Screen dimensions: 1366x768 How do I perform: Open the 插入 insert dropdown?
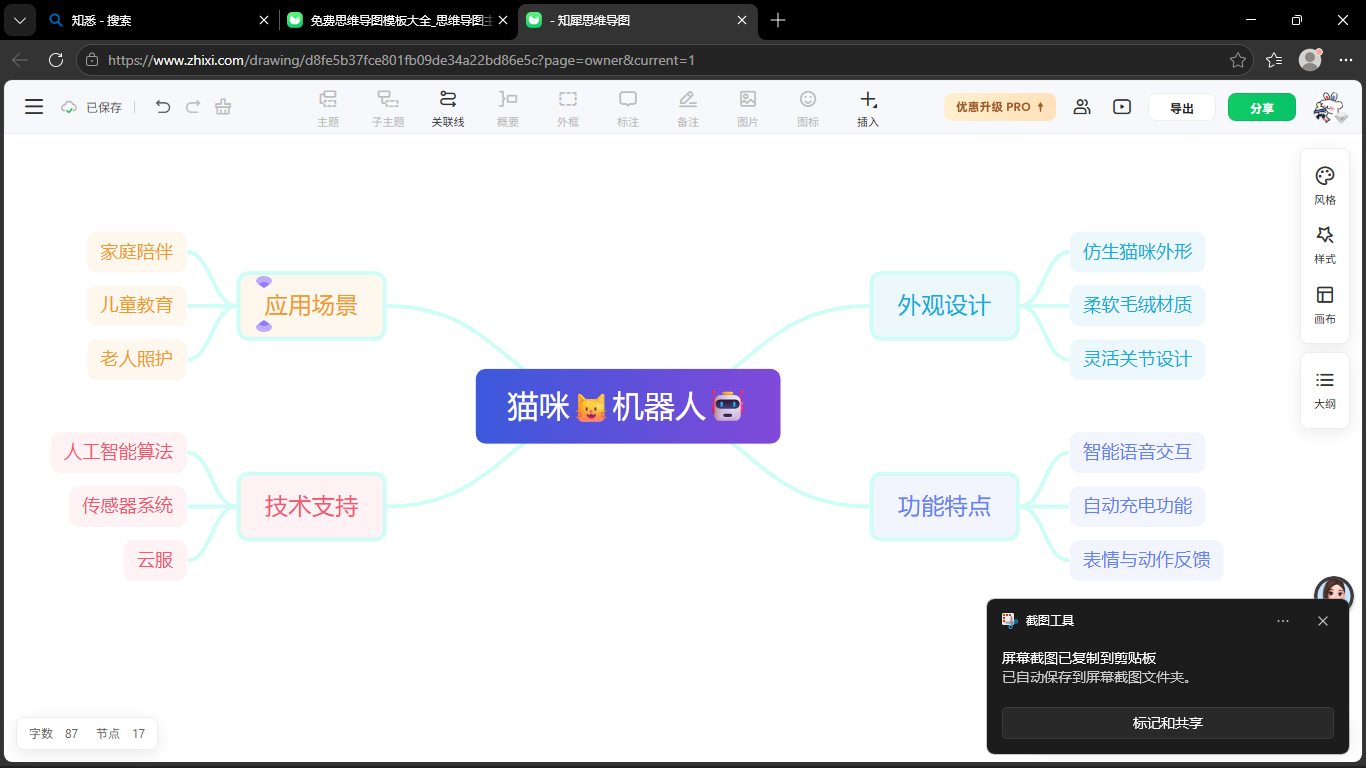(x=868, y=108)
